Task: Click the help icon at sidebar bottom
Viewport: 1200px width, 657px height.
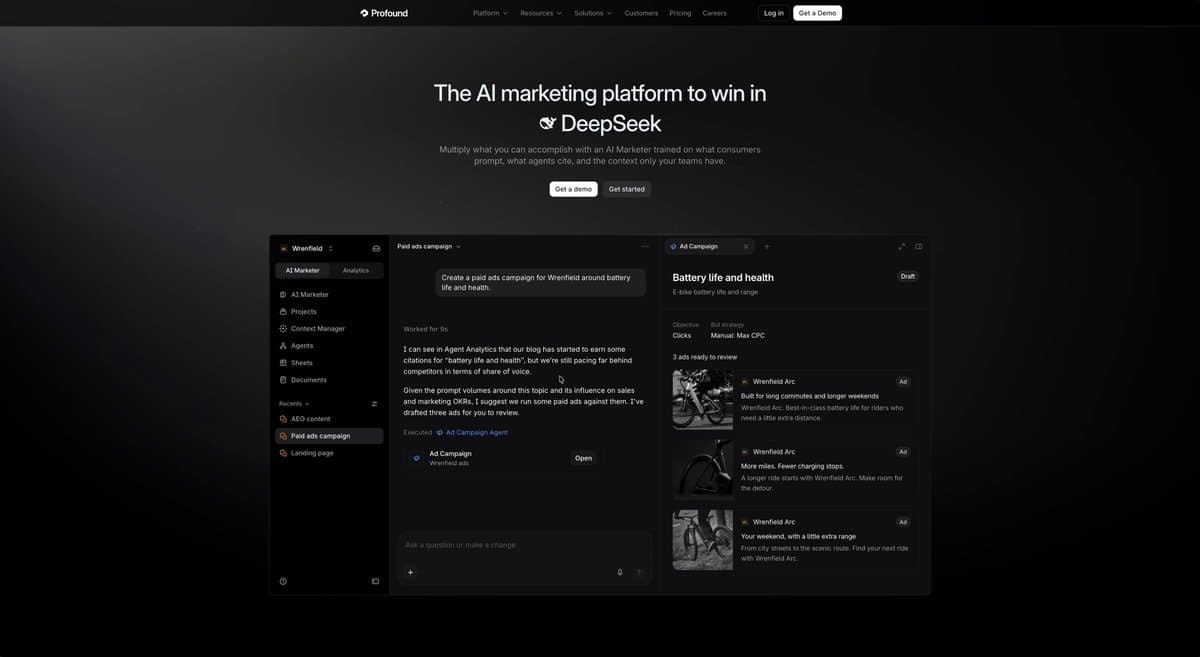Action: (283, 581)
